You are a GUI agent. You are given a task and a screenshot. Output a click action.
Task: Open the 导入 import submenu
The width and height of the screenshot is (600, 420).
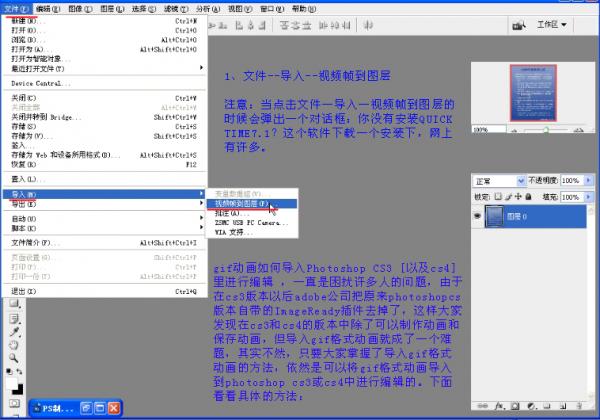(x=105, y=194)
